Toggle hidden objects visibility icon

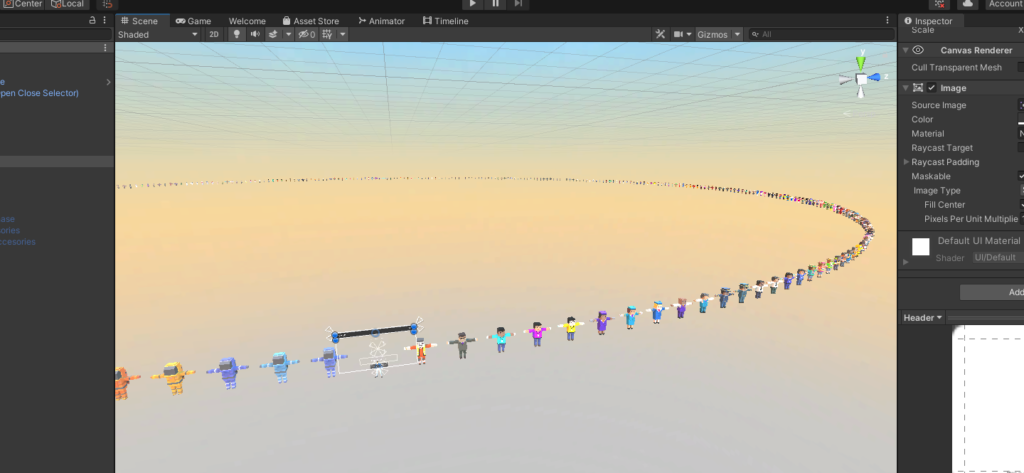pyautogui.click(x=306, y=35)
